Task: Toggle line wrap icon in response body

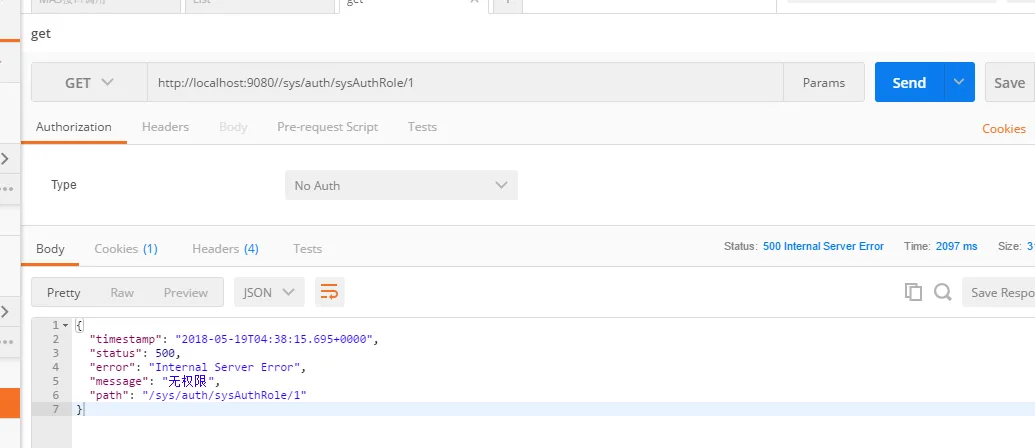Action: coord(329,292)
